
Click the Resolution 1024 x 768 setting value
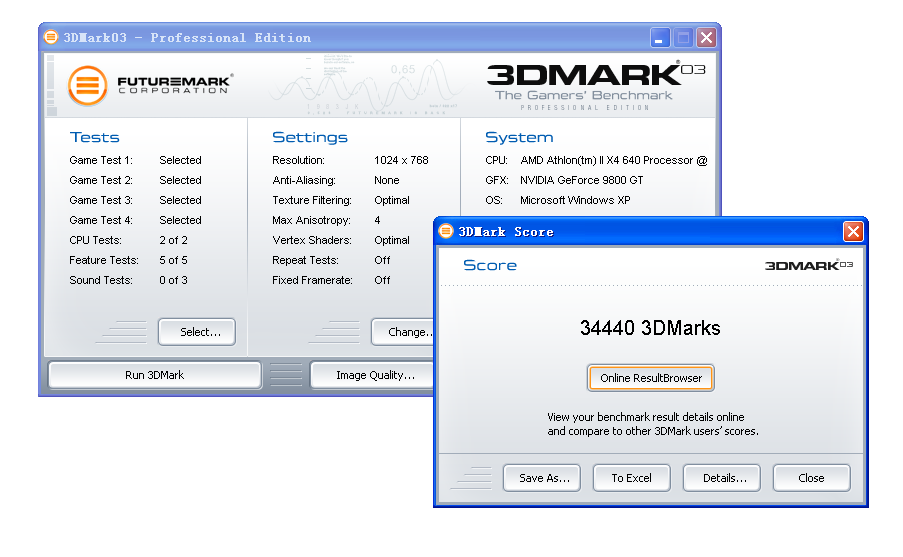[x=400, y=160]
